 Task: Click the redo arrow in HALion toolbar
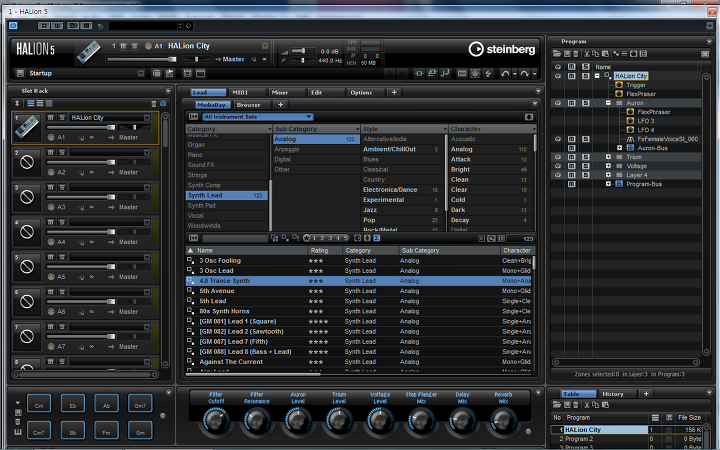(524, 73)
